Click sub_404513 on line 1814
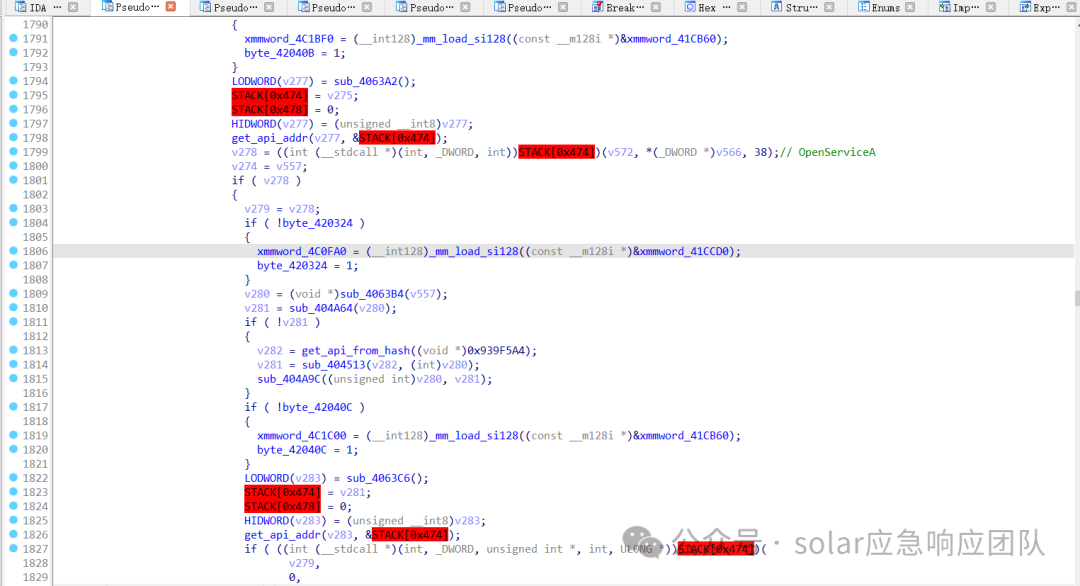 [334, 365]
